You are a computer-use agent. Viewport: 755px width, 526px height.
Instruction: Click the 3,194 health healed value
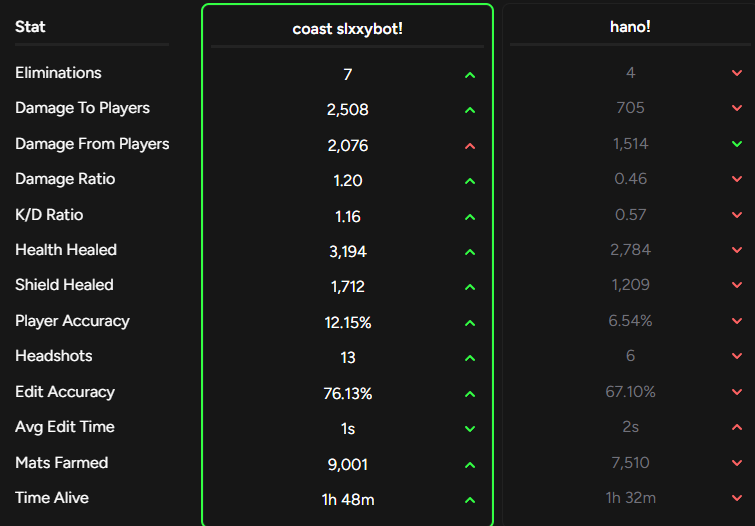click(348, 251)
